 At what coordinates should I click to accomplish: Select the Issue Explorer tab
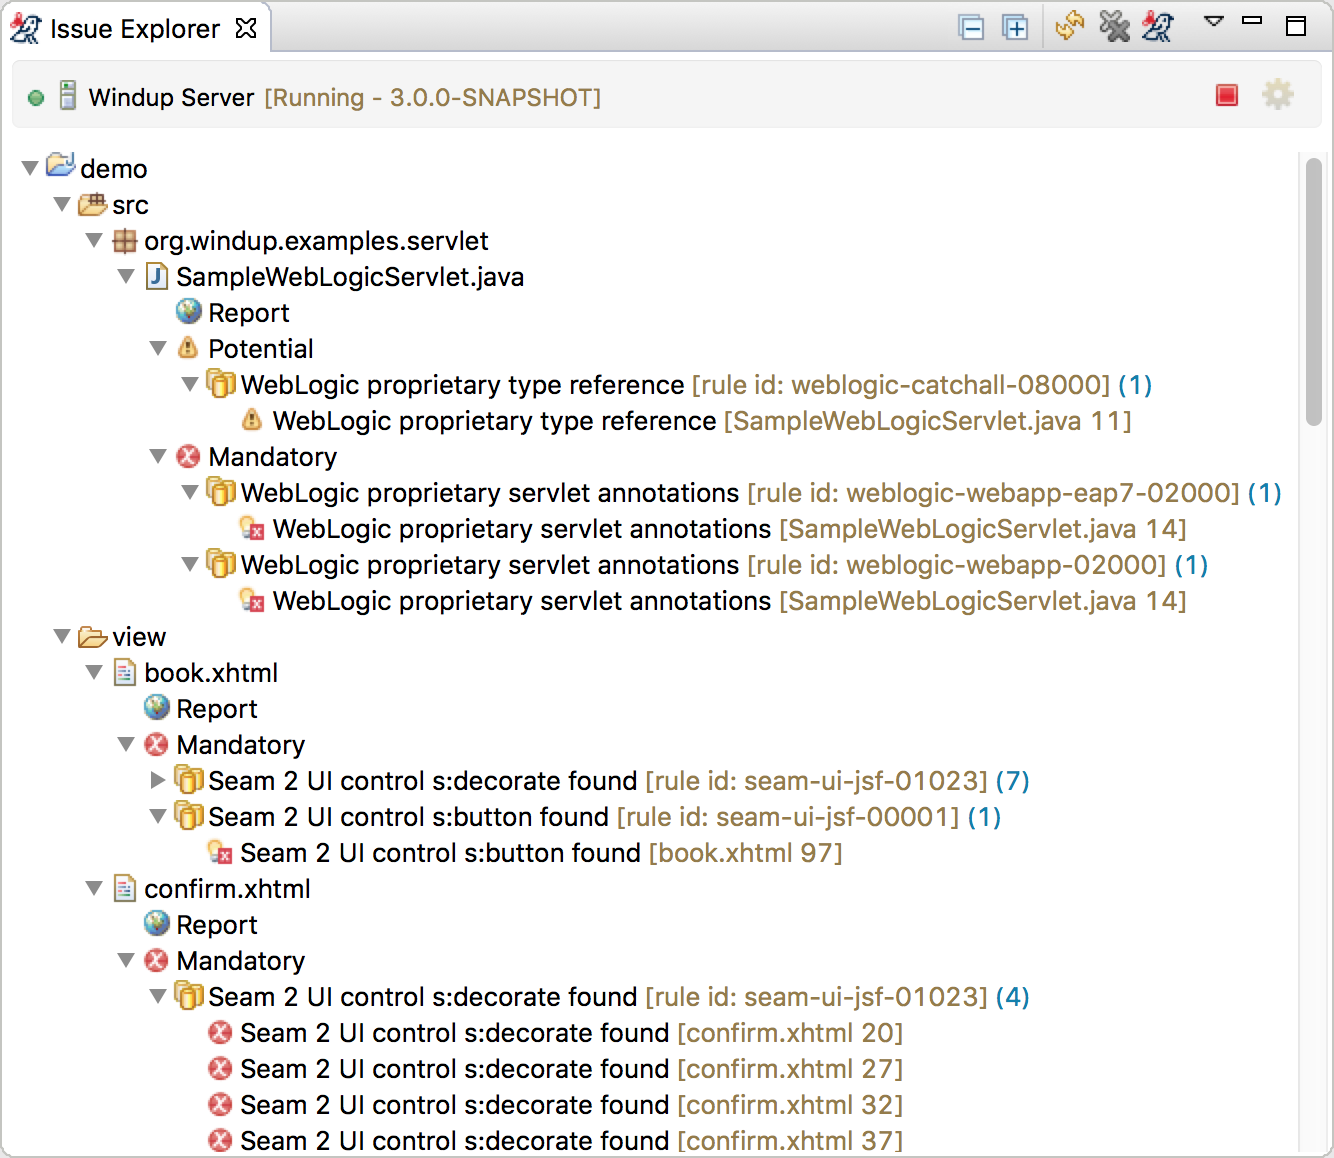point(134,29)
